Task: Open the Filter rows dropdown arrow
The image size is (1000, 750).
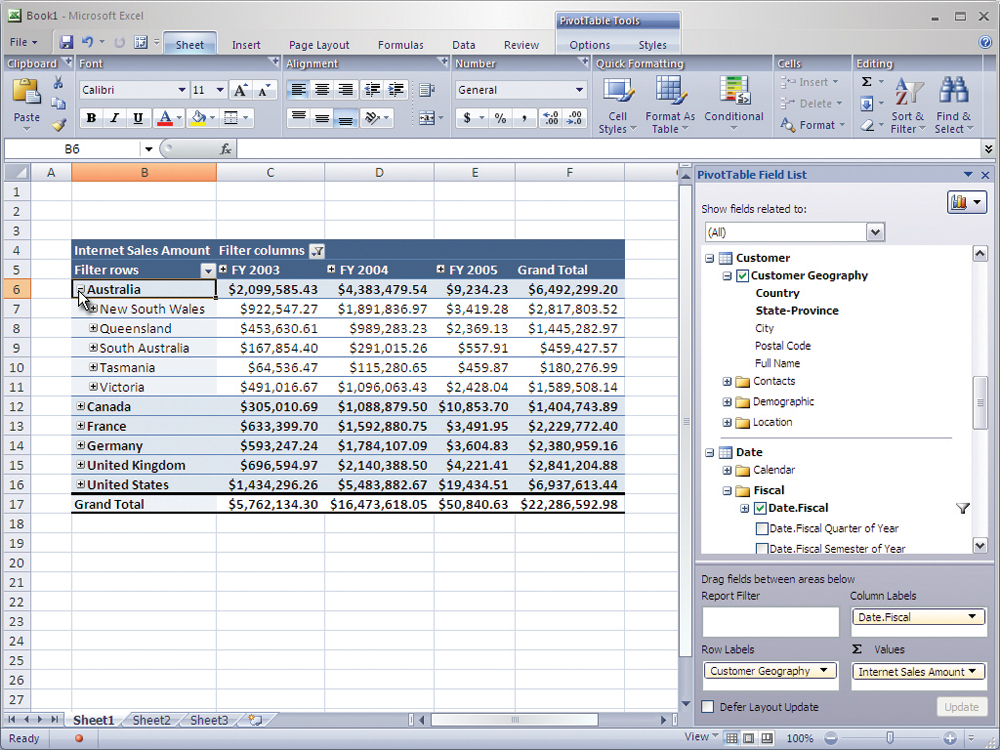Action: pos(207,270)
